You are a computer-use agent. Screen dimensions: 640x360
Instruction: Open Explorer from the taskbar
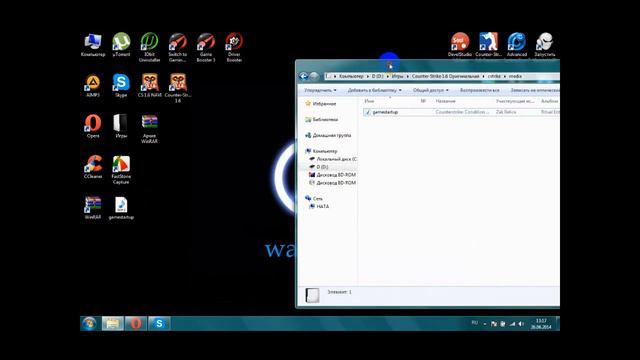point(113,324)
